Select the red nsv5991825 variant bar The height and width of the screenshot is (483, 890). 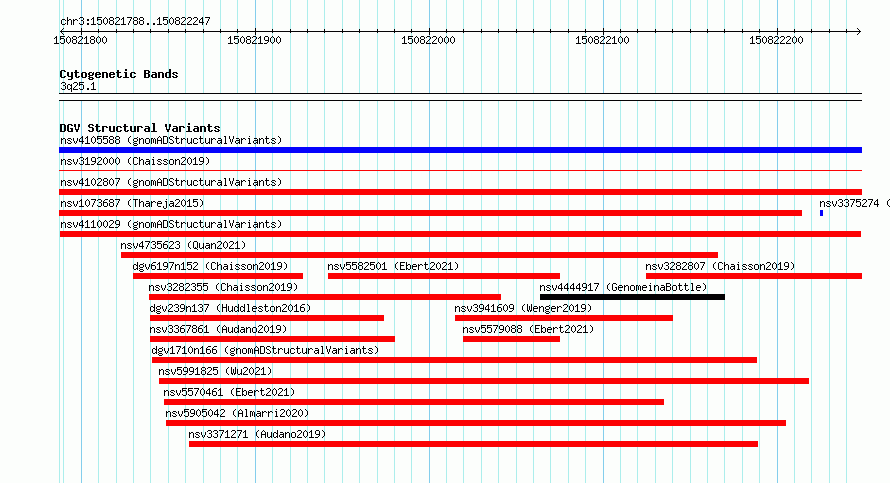point(484,381)
